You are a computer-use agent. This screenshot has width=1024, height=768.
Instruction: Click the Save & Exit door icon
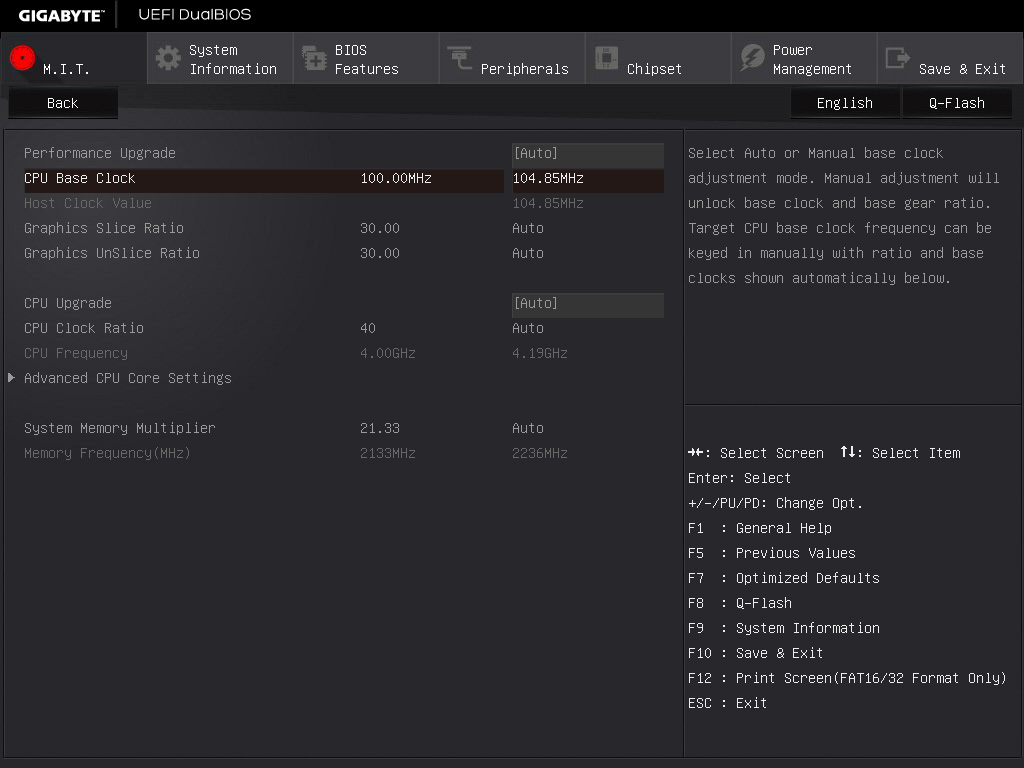(898, 58)
